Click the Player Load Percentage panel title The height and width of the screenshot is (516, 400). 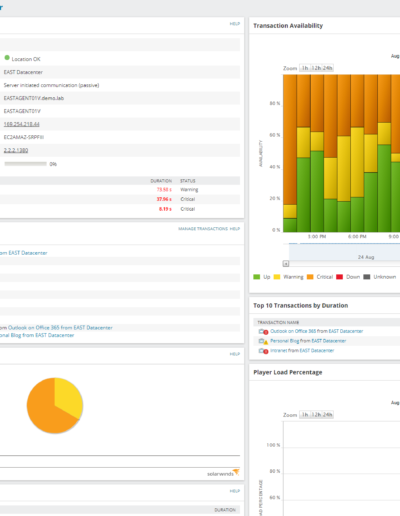click(x=288, y=372)
